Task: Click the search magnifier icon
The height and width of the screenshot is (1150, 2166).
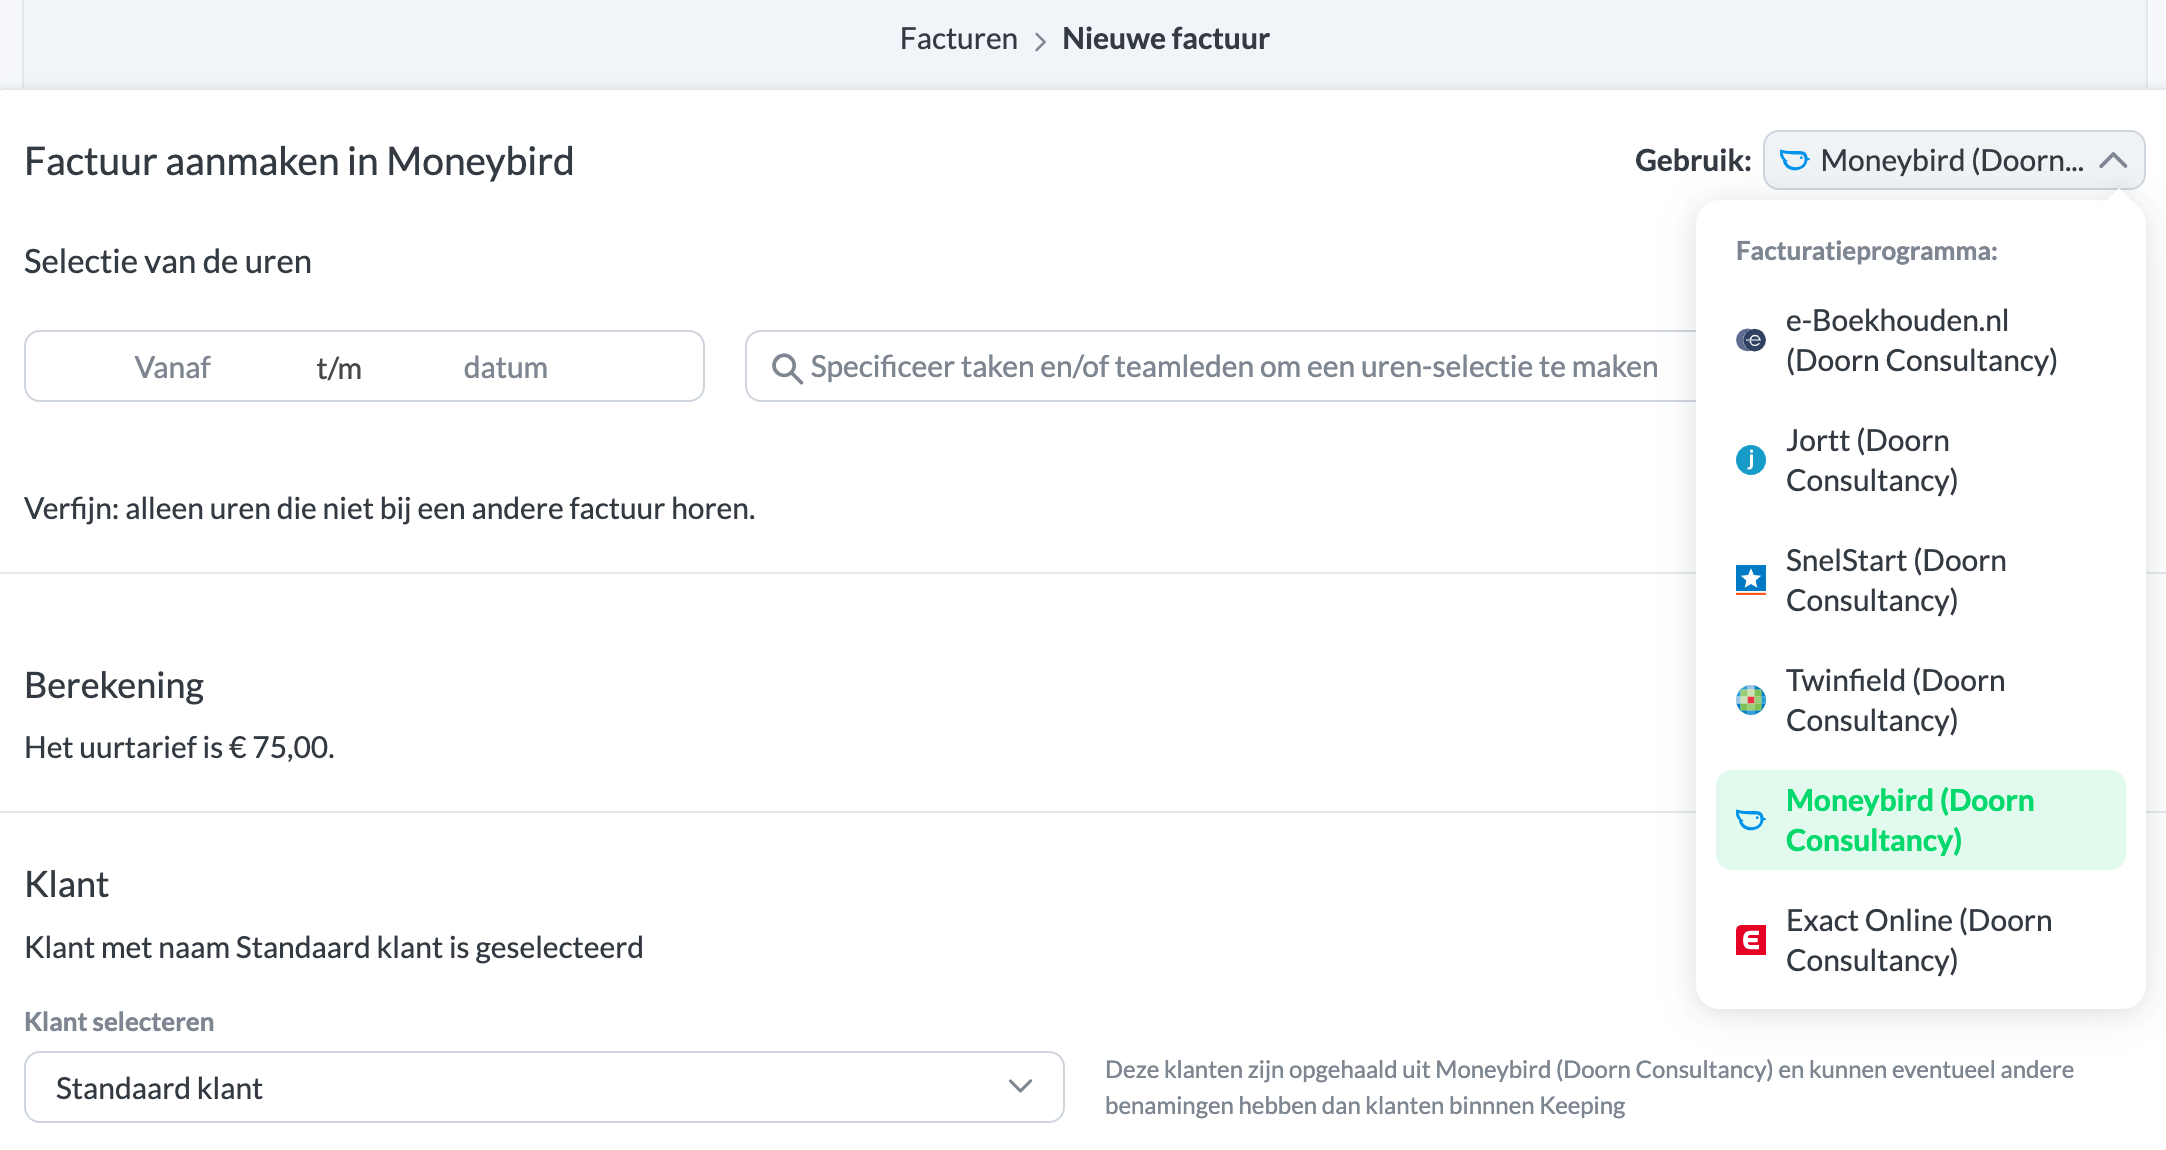Action: tap(787, 368)
